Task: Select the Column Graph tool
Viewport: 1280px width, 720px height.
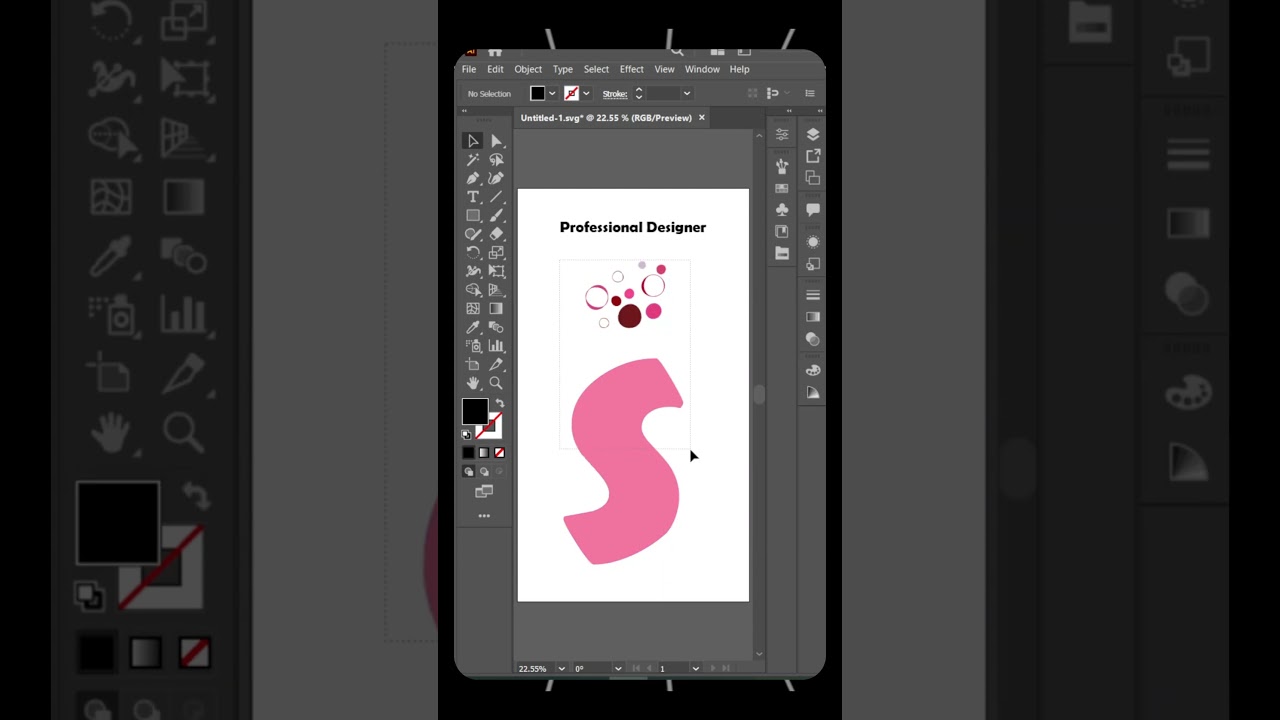Action: pos(496,346)
